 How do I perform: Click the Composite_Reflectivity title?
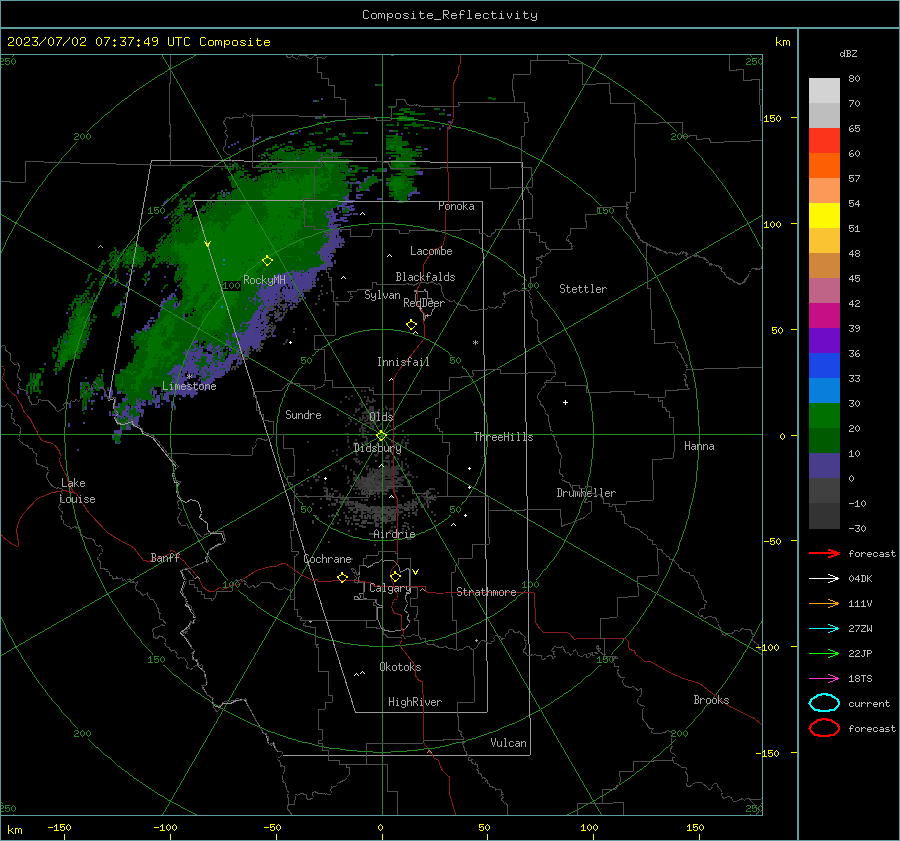tap(449, 15)
